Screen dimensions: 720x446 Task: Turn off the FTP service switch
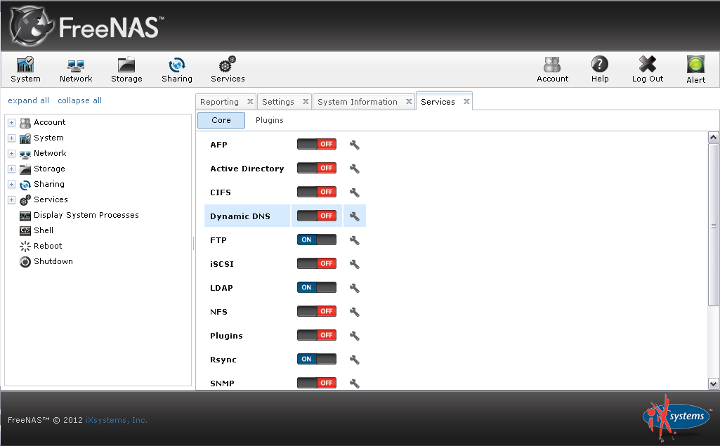pos(316,240)
